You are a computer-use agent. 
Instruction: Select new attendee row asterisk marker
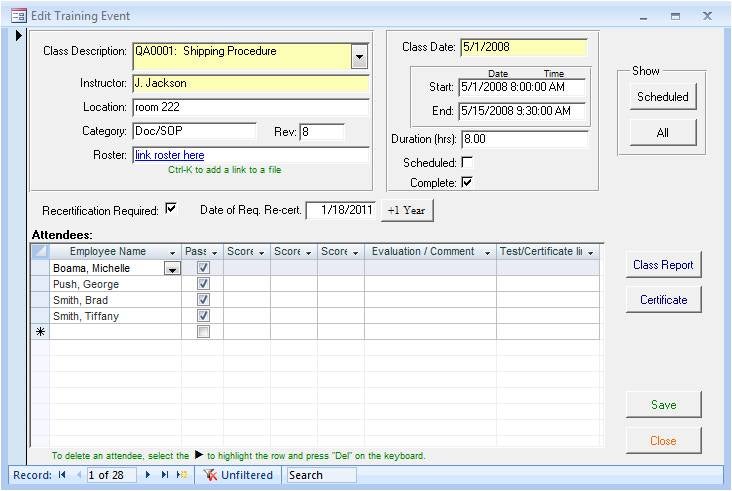point(40,332)
